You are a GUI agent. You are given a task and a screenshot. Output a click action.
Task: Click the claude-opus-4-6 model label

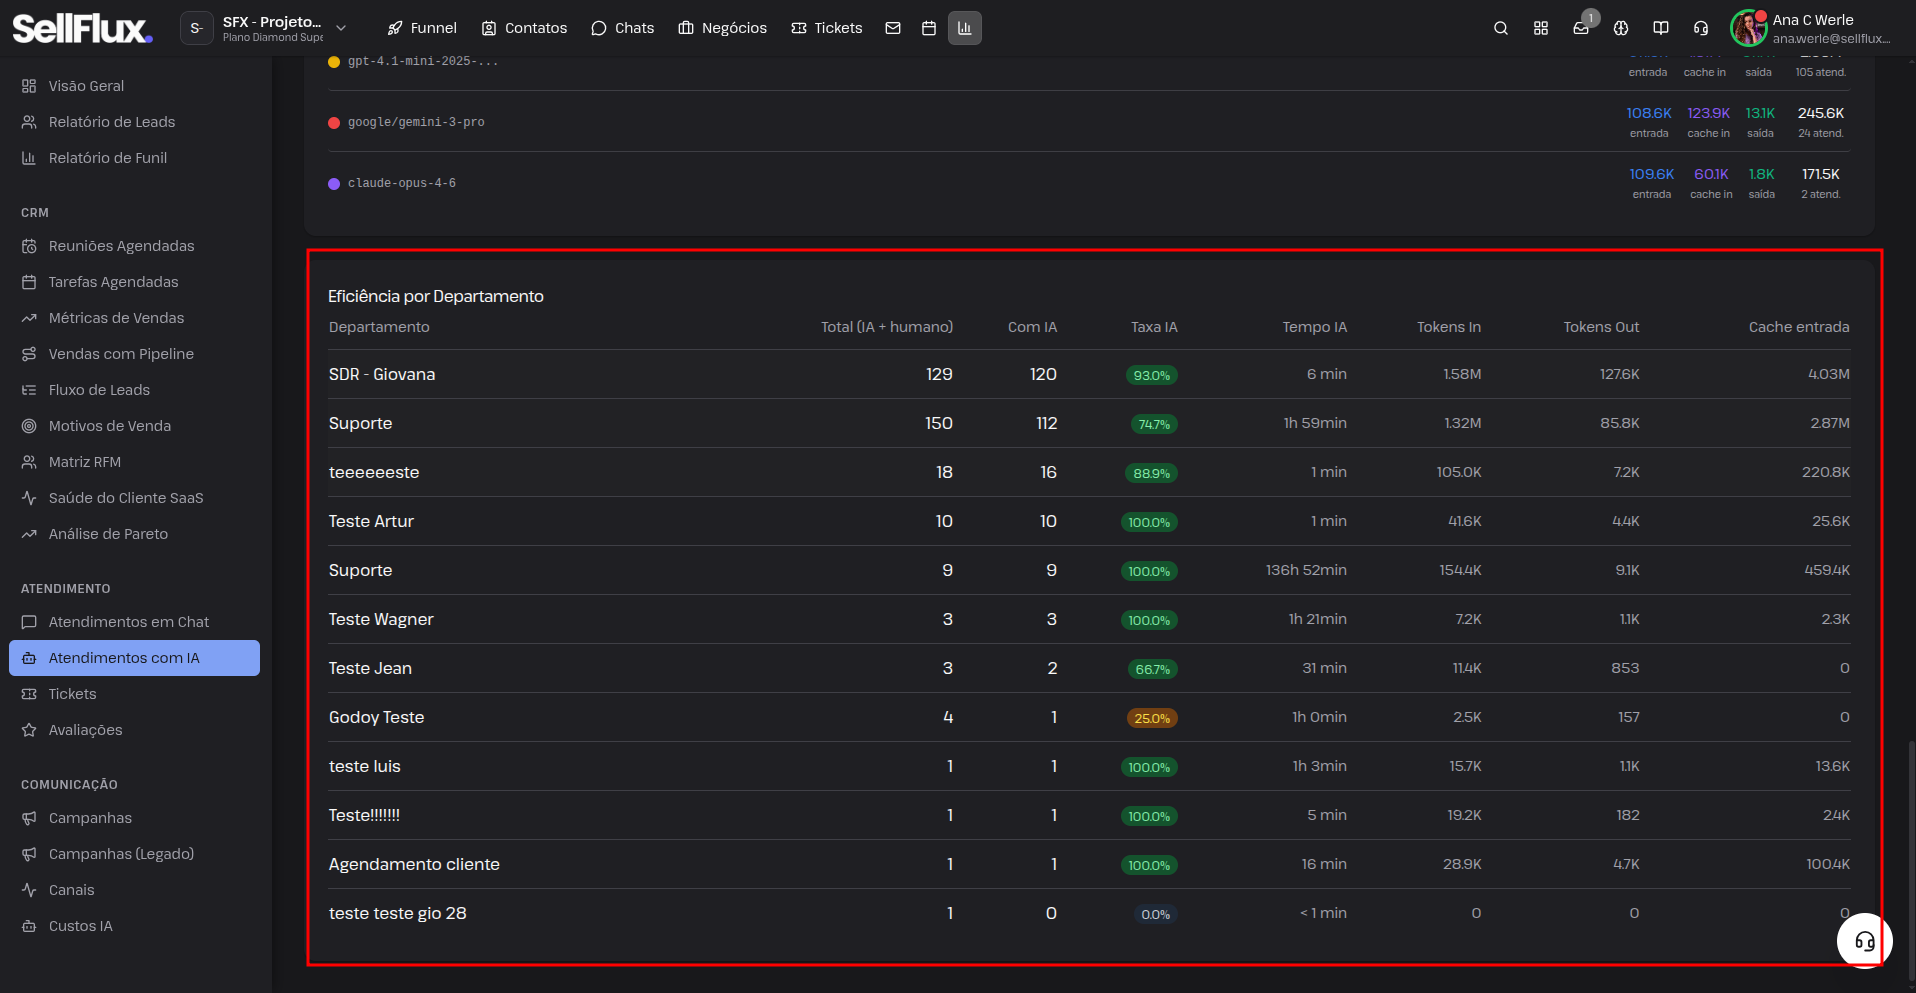click(x=402, y=183)
